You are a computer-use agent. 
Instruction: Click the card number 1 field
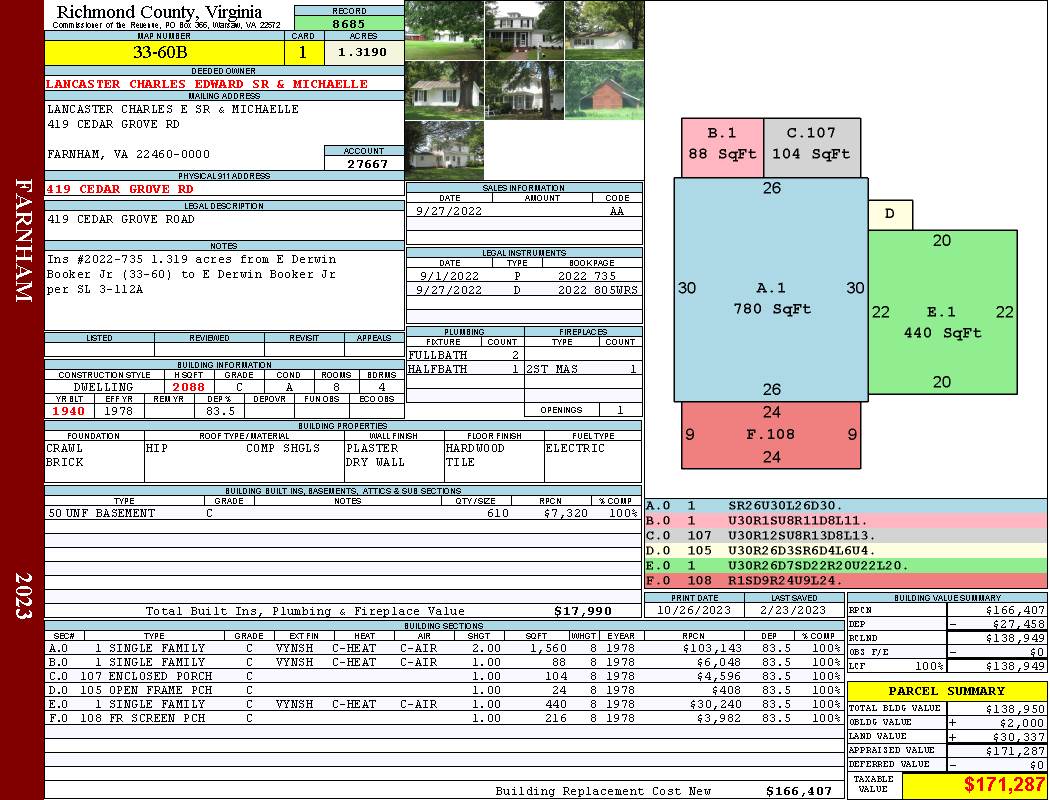point(303,52)
